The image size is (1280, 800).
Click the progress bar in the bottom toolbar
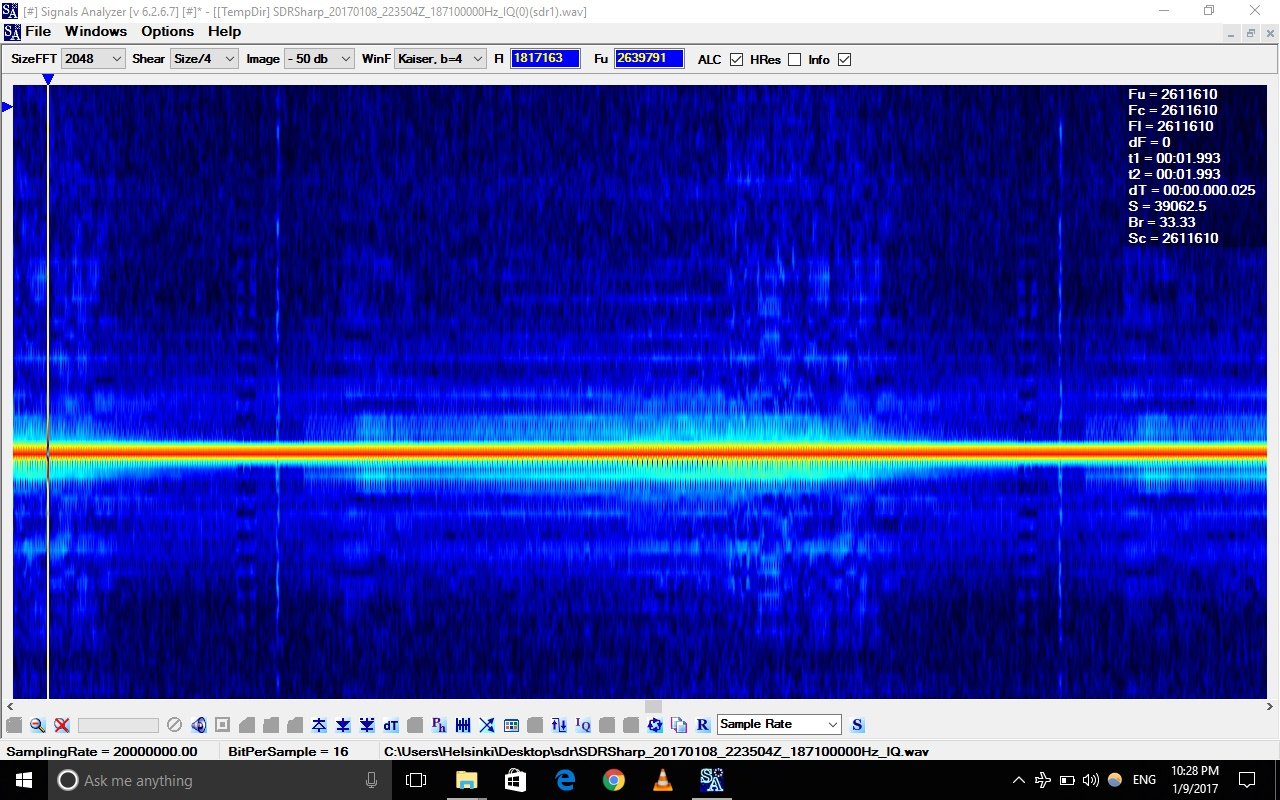[x=118, y=725]
